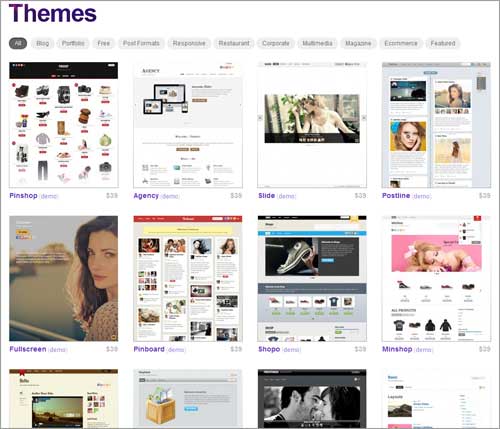Open the video blog theme thumbnail in bottom row
This screenshot has height=429, width=500.
64,399
